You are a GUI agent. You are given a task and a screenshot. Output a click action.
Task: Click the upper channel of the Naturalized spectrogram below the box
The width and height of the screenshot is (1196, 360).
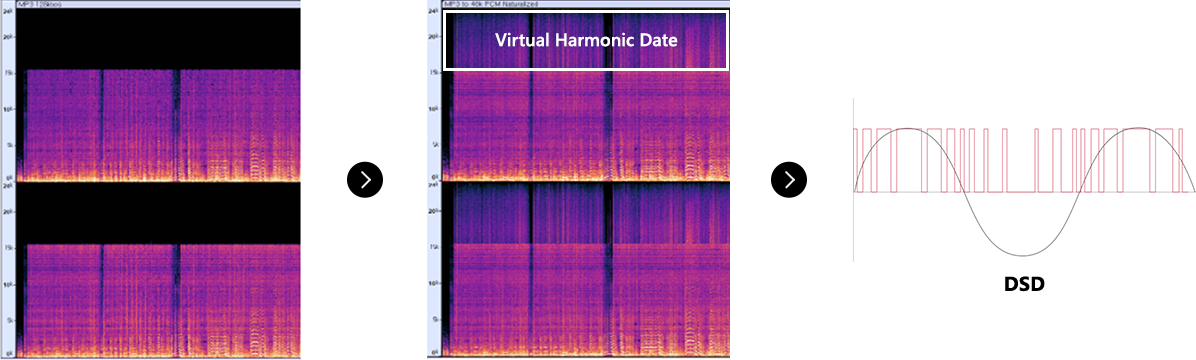click(587, 126)
